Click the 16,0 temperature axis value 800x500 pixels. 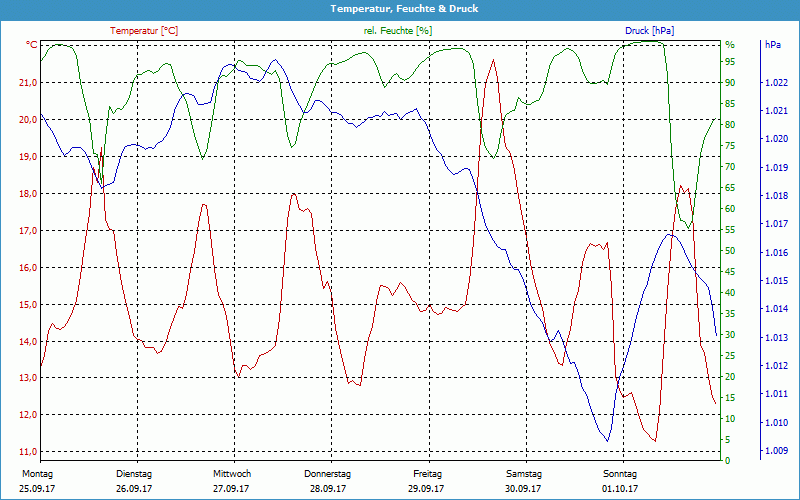point(29,267)
